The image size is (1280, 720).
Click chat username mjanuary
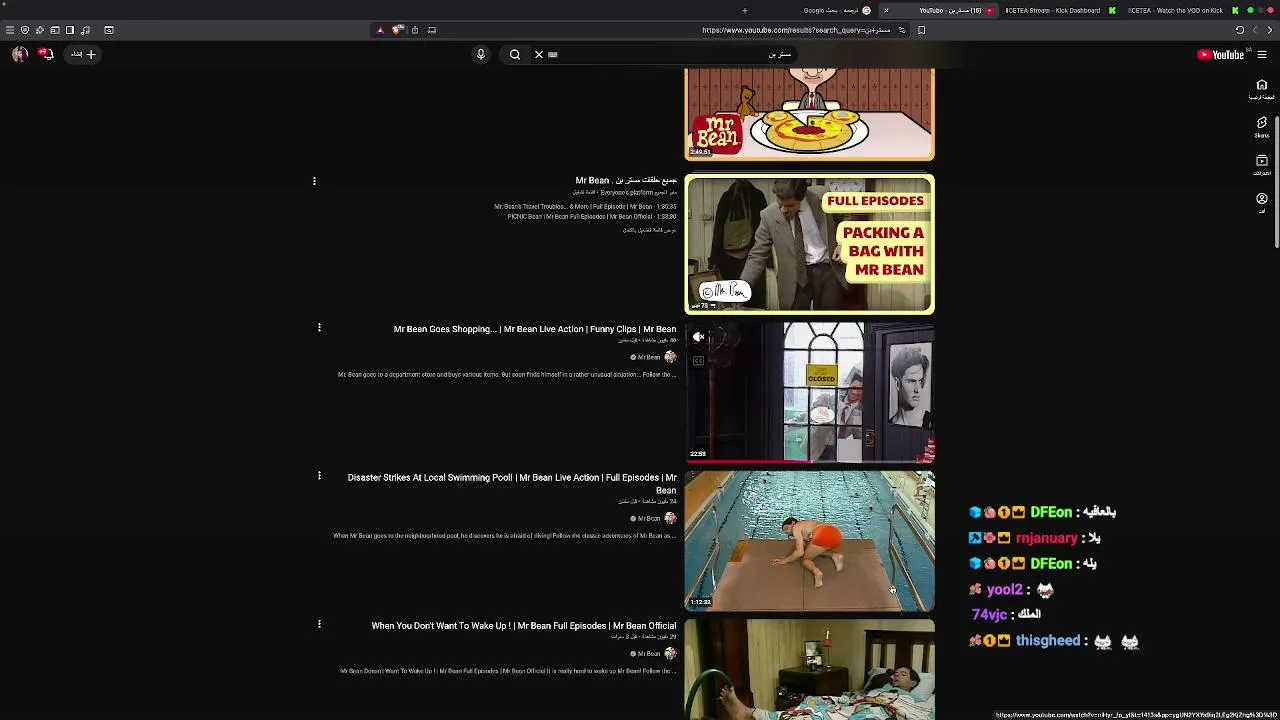tap(1046, 538)
